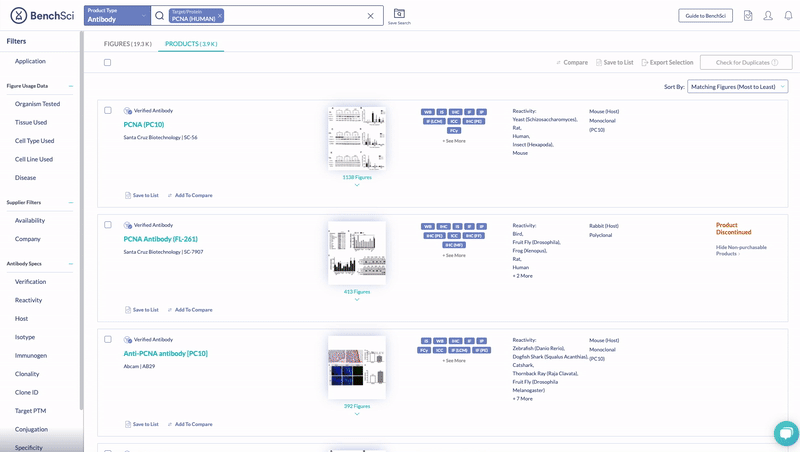Image resolution: width=800 pixels, height=452 pixels.
Task: Check the Anti-PCNA antibody [PC10] checkbox
Action: (108, 339)
